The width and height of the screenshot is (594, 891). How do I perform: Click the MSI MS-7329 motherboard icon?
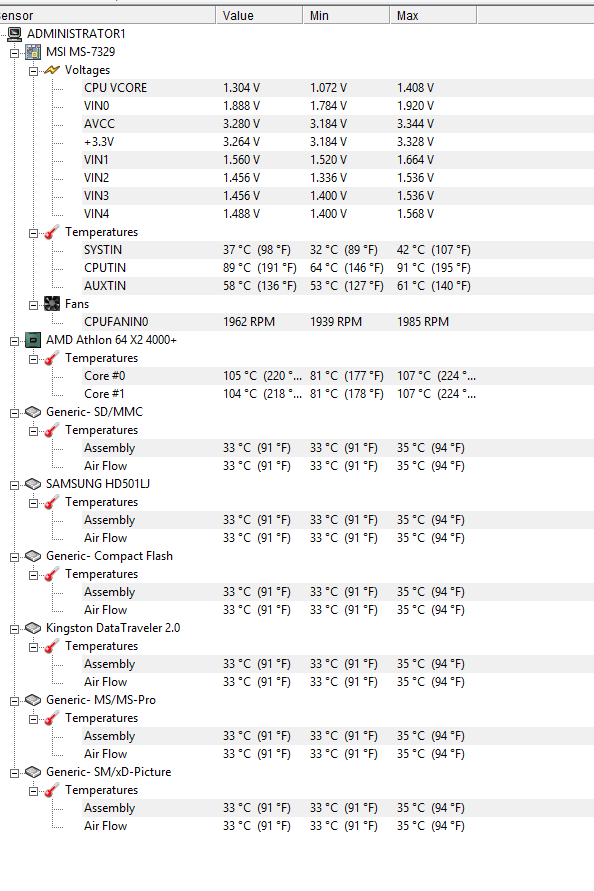33,52
